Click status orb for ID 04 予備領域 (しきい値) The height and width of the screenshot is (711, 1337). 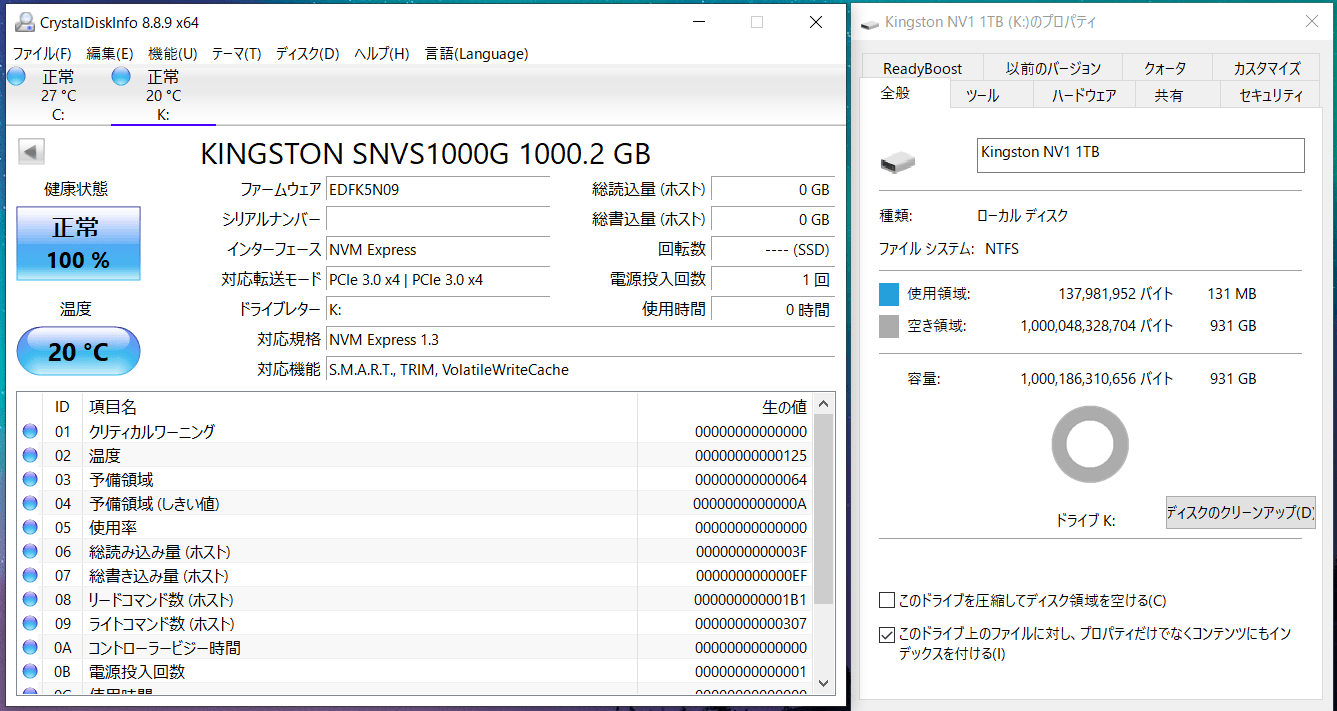click(x=30, y=504)
